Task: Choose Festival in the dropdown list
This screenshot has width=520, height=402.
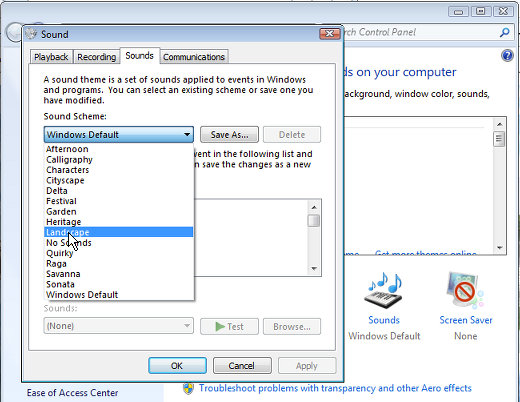Action: pos(119,201)
